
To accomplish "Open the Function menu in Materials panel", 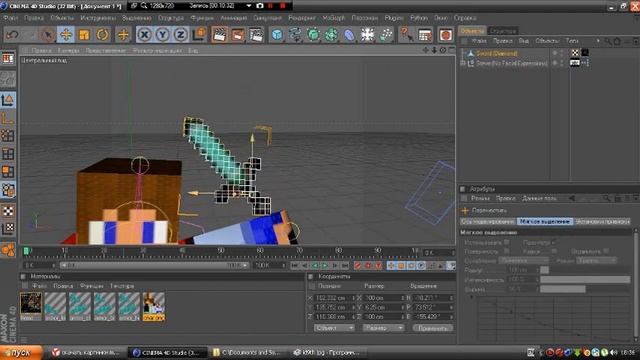I will point(91,286).
